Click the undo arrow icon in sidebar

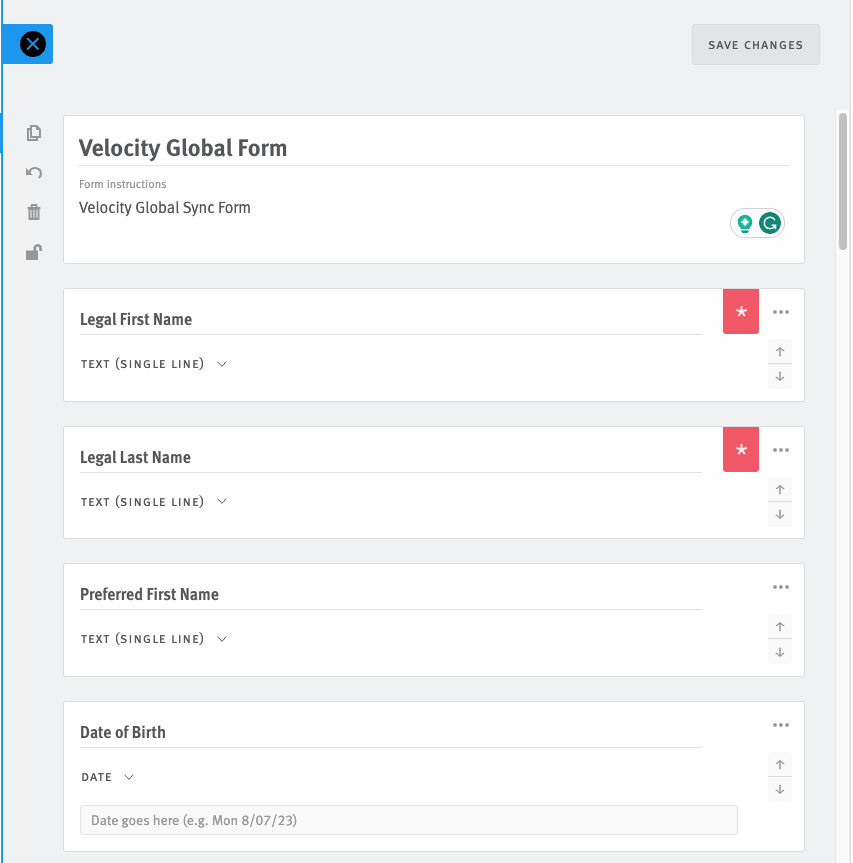pyautogui.click(x=34, y=173)
